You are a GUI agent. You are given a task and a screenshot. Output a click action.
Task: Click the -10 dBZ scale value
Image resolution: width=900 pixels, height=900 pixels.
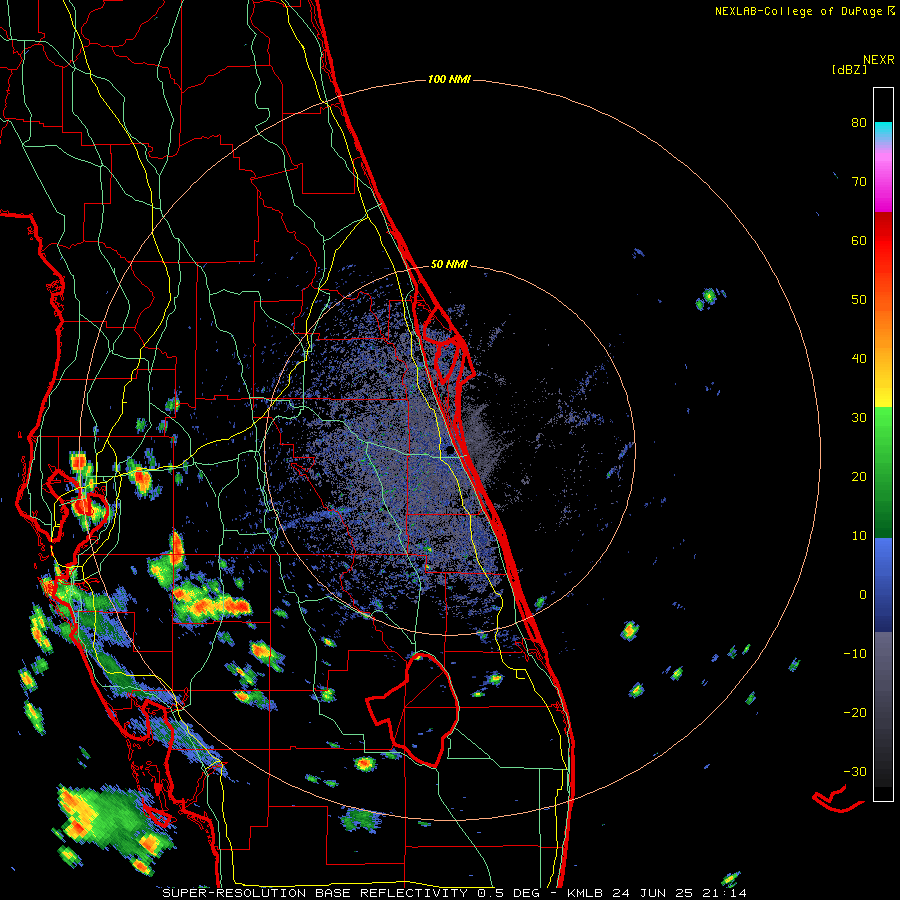tap(855, 654)
